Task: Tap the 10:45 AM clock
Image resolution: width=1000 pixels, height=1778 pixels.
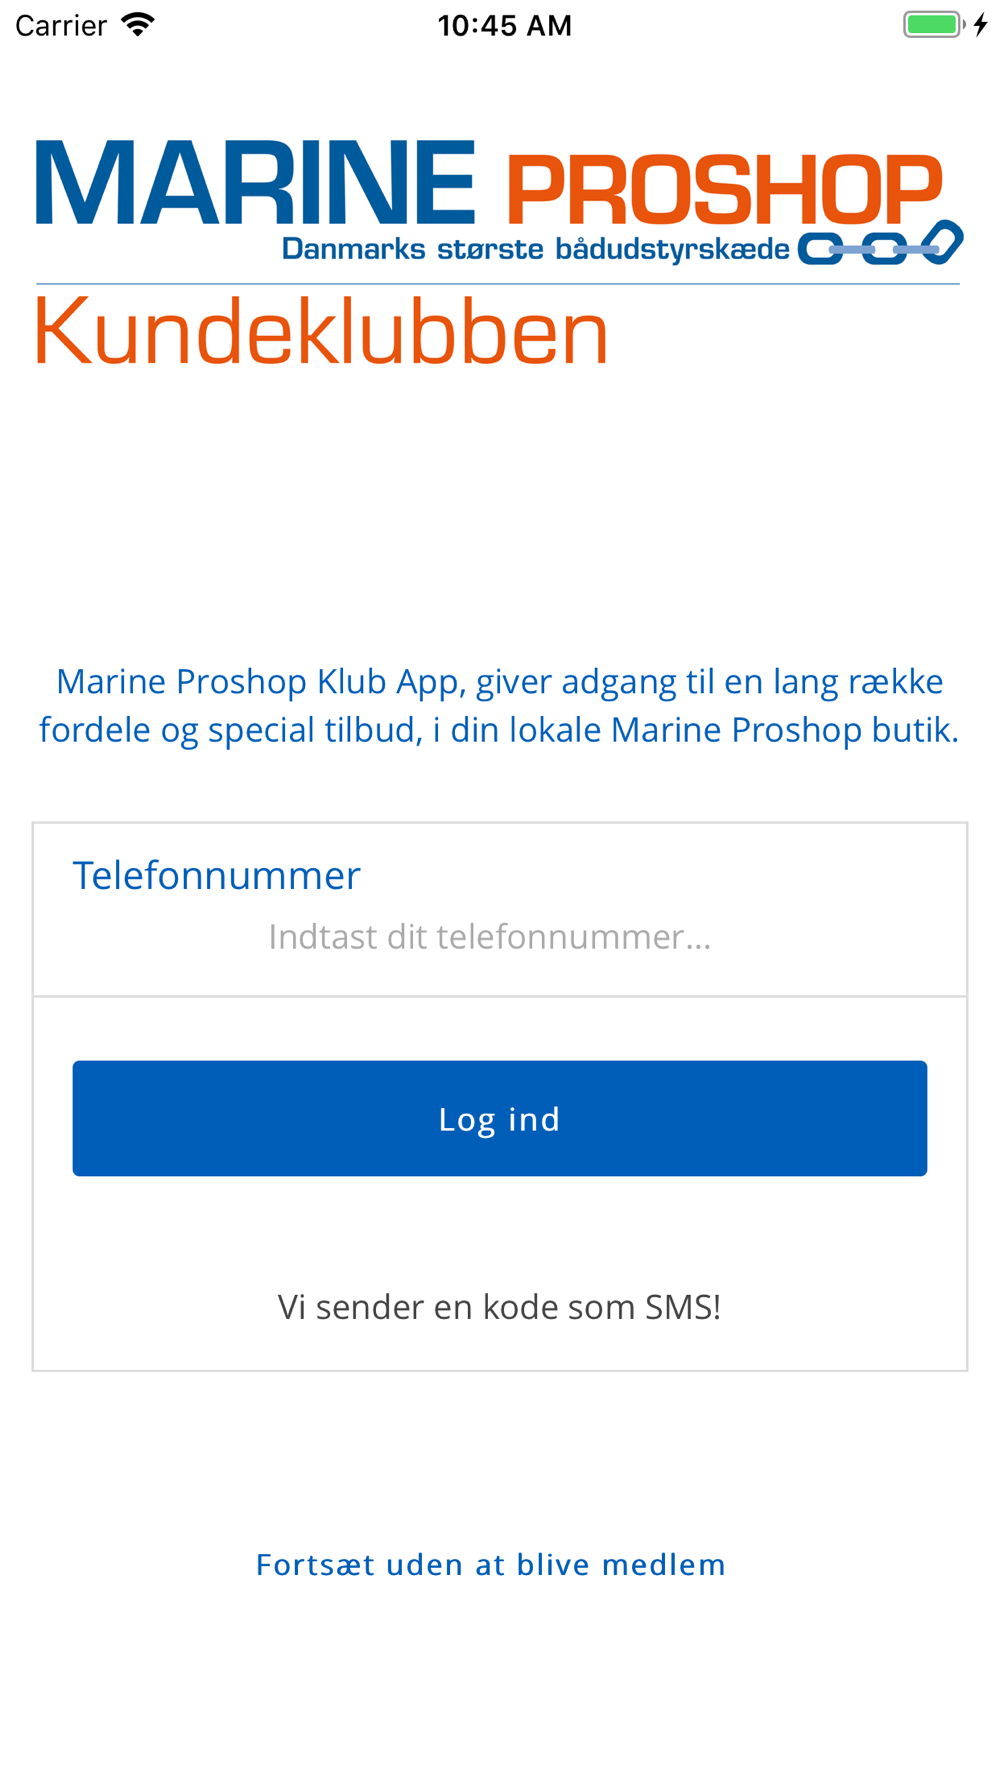Action: point(504,25)
